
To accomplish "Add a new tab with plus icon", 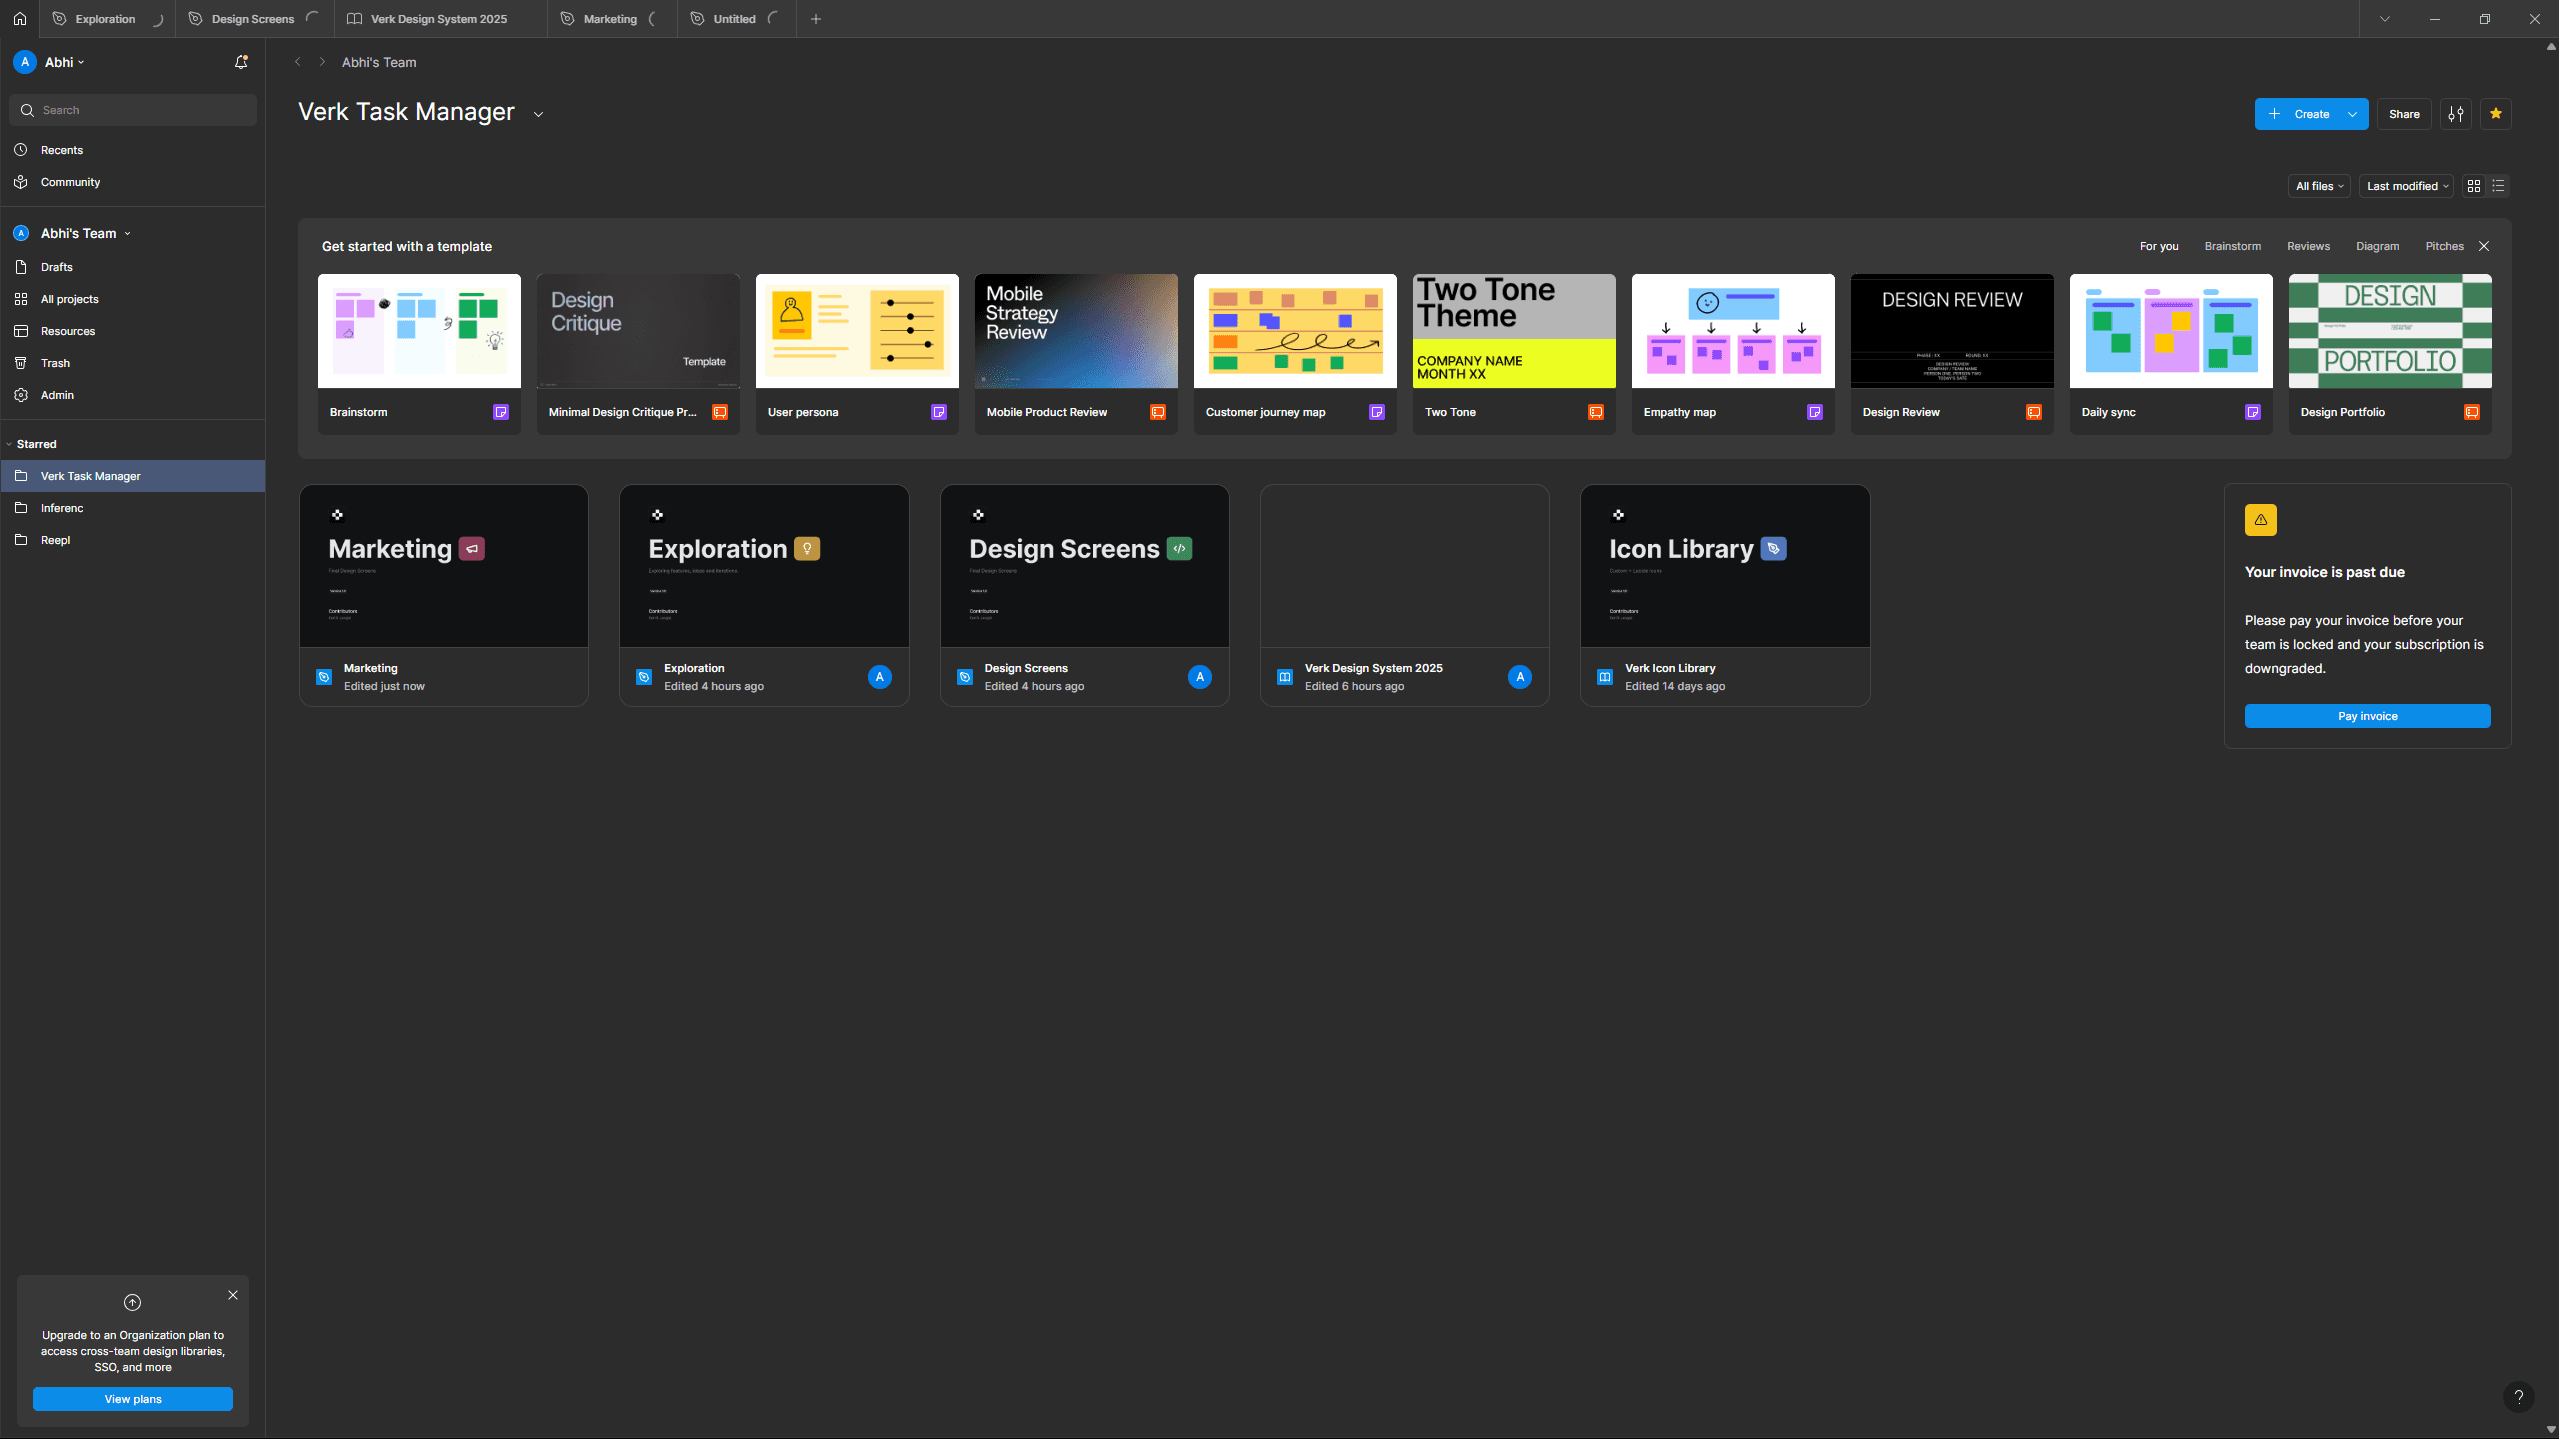I will (816, 19).
